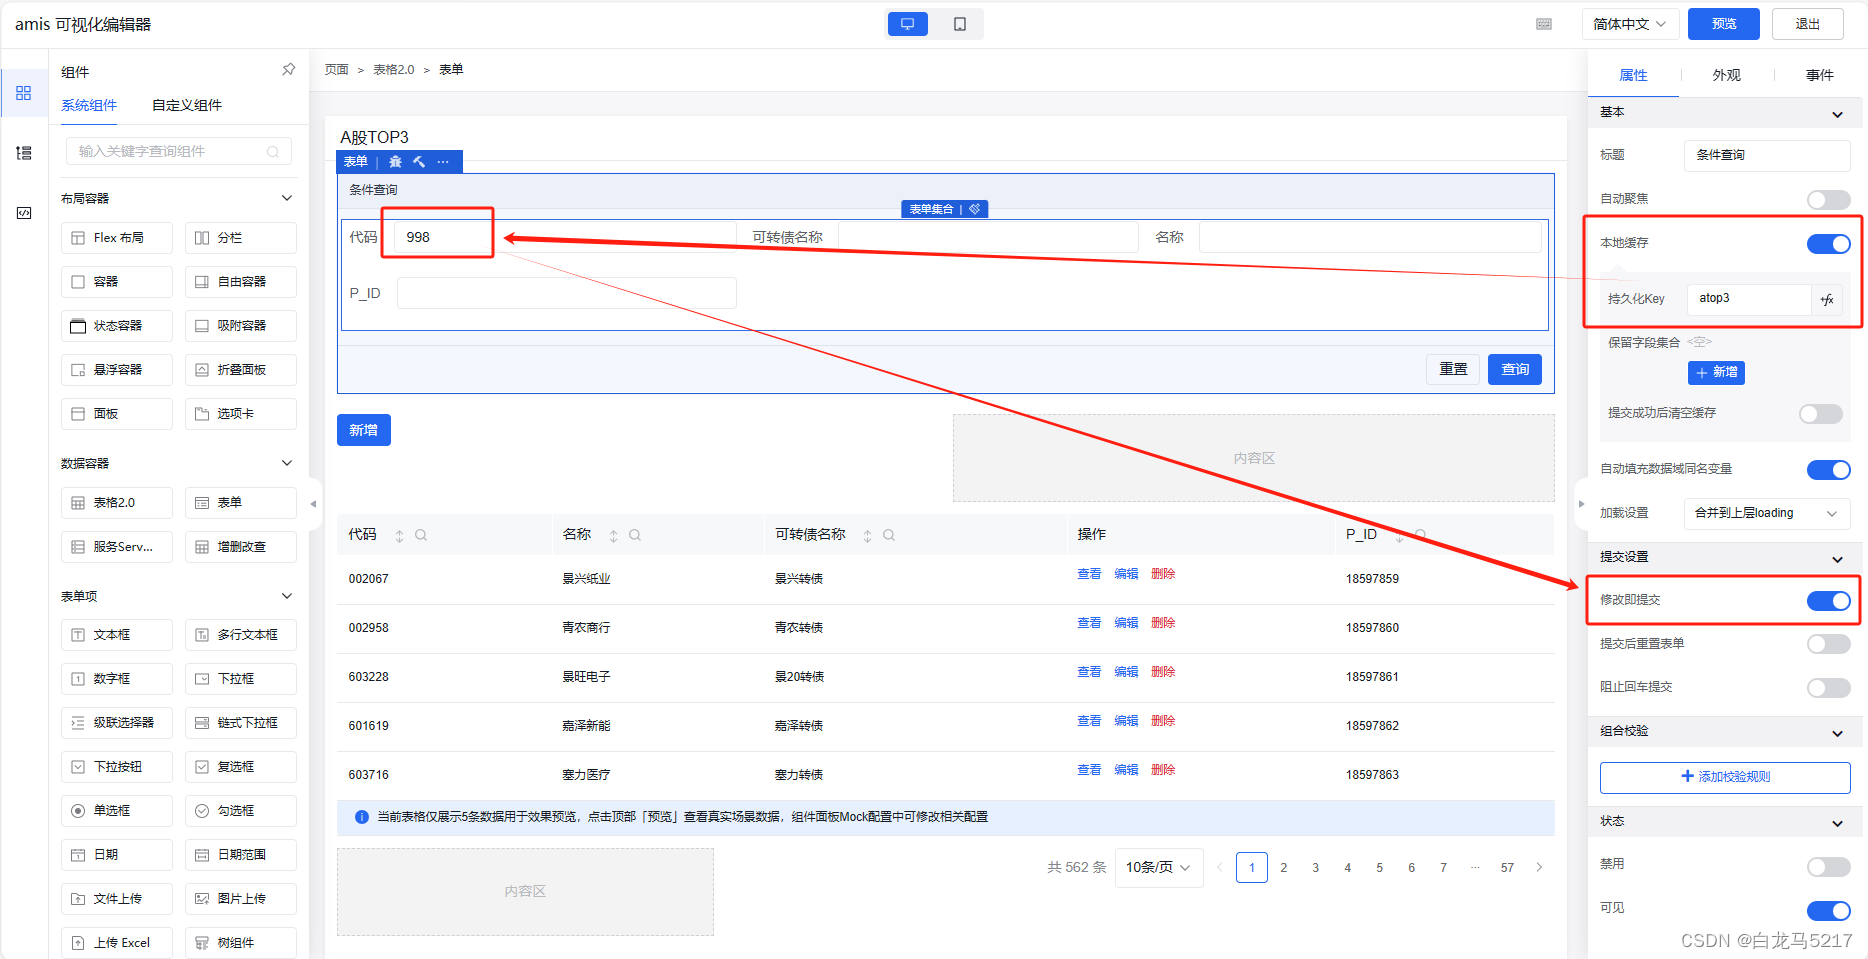
Task: Click the 退出 button
Action: [1807, 24]
